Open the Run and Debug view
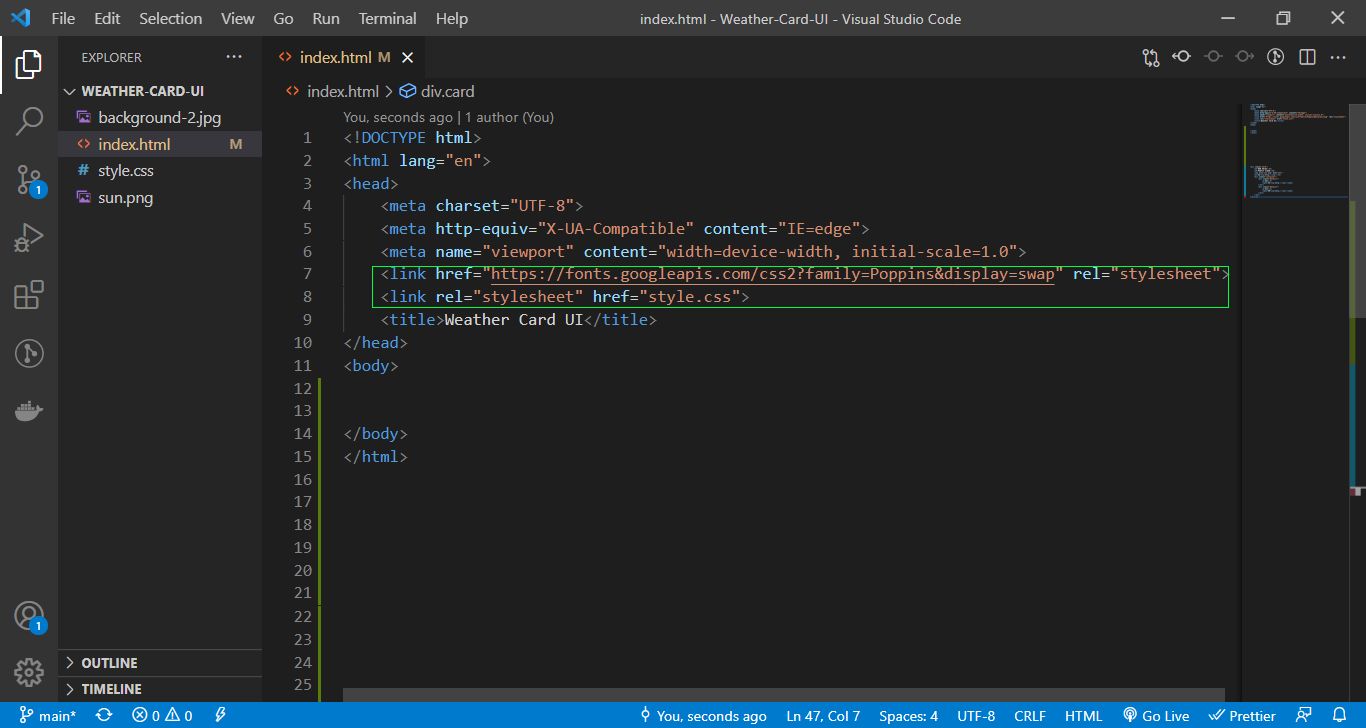Screen dimensions: 1366x728 [29, 238]
